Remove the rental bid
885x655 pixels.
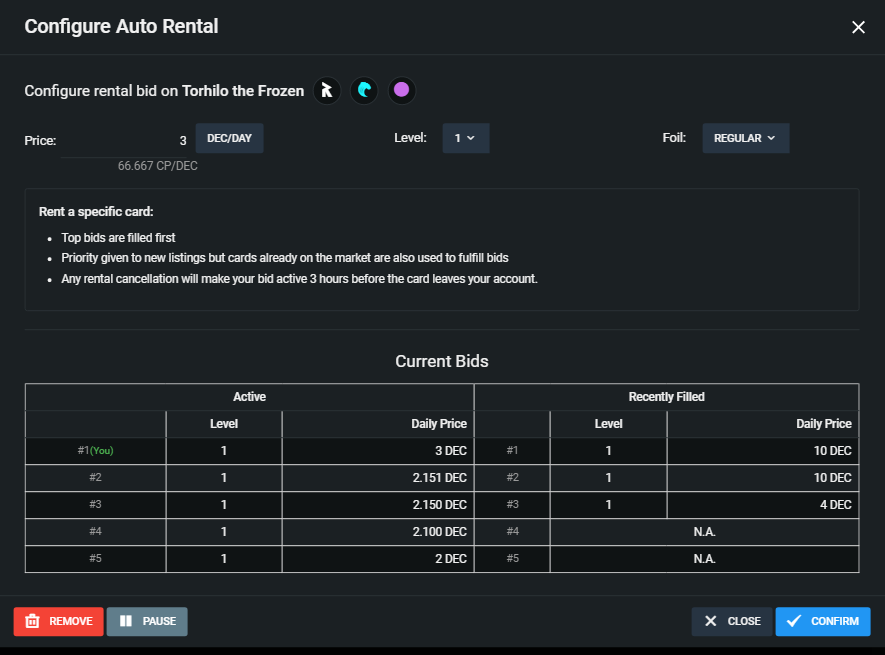[x=59, y=621]
